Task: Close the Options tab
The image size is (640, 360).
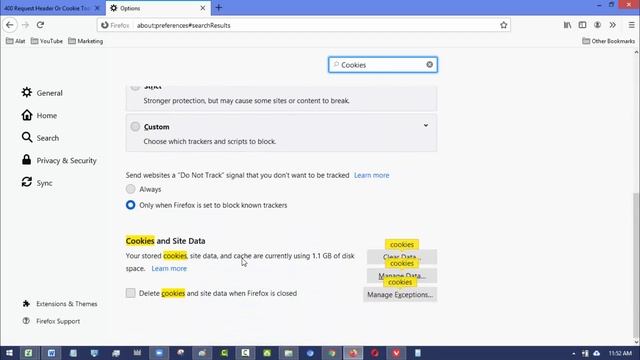Action: click(202, 8)
